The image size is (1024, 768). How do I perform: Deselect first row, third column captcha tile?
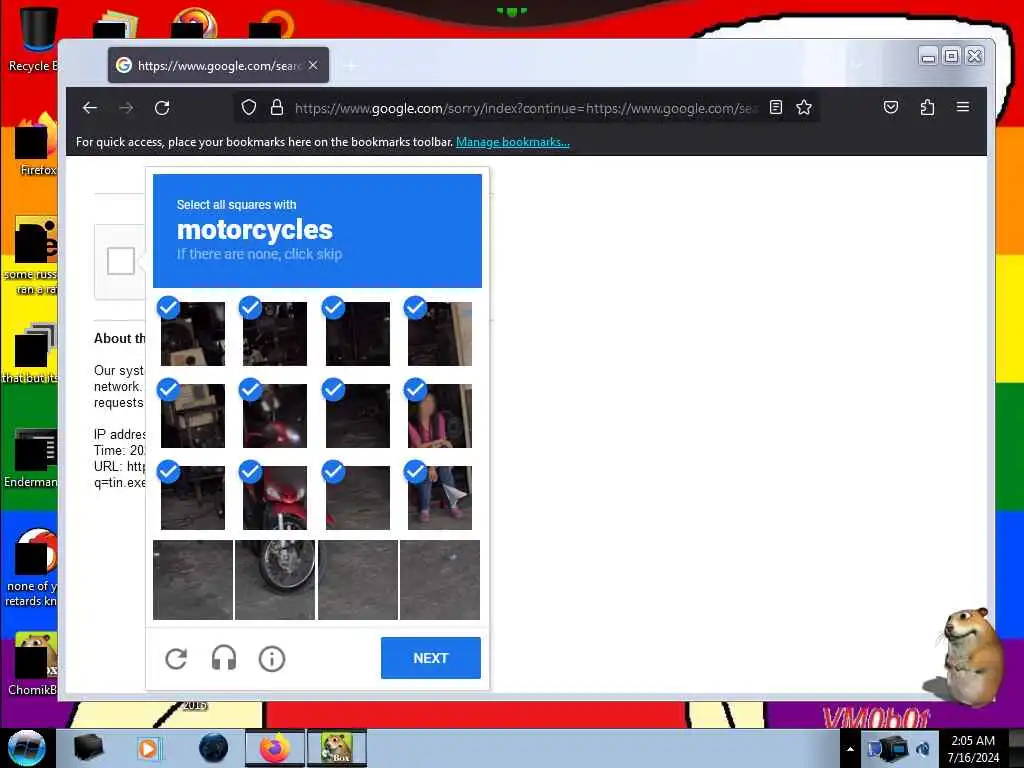tap(358, 333)
